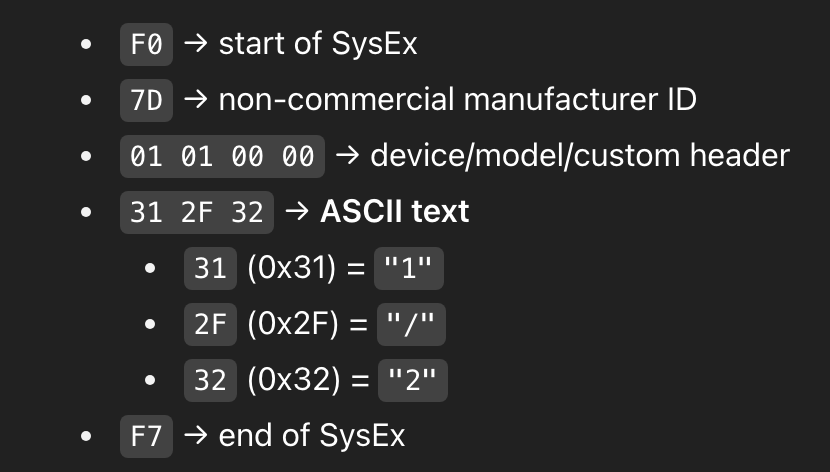
Task: Click the nested 32 code chip
Action: pyautogui.click(x=210, y=380)
